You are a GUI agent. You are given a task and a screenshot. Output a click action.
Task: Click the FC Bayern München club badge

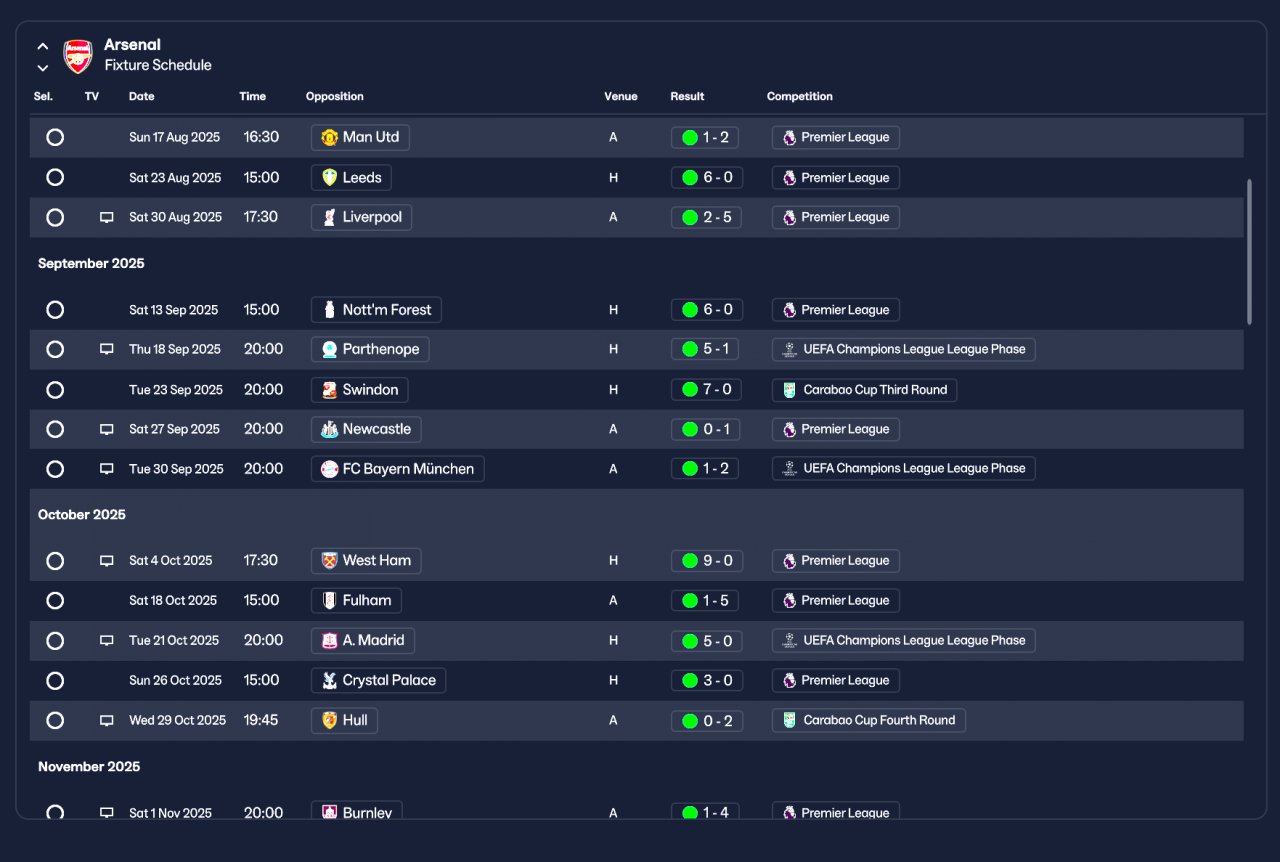point(330,469)
